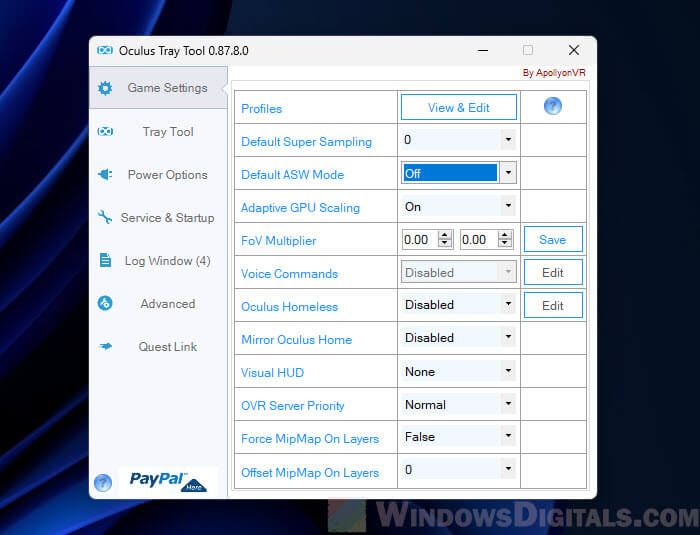This screenshot has width=700, height=535.
Task: Minimize the Oculus Tray Tool window
Action: pos(483,50)
